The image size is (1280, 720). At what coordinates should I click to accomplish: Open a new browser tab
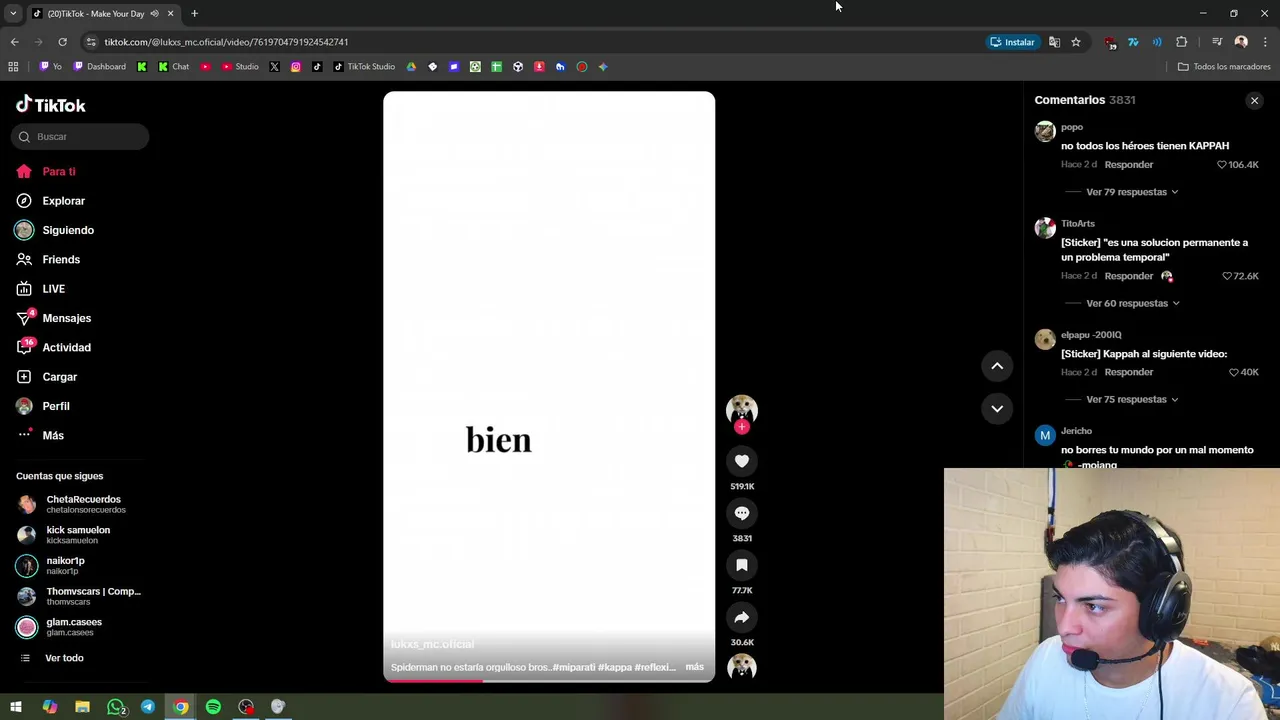[x=194, y=14]
